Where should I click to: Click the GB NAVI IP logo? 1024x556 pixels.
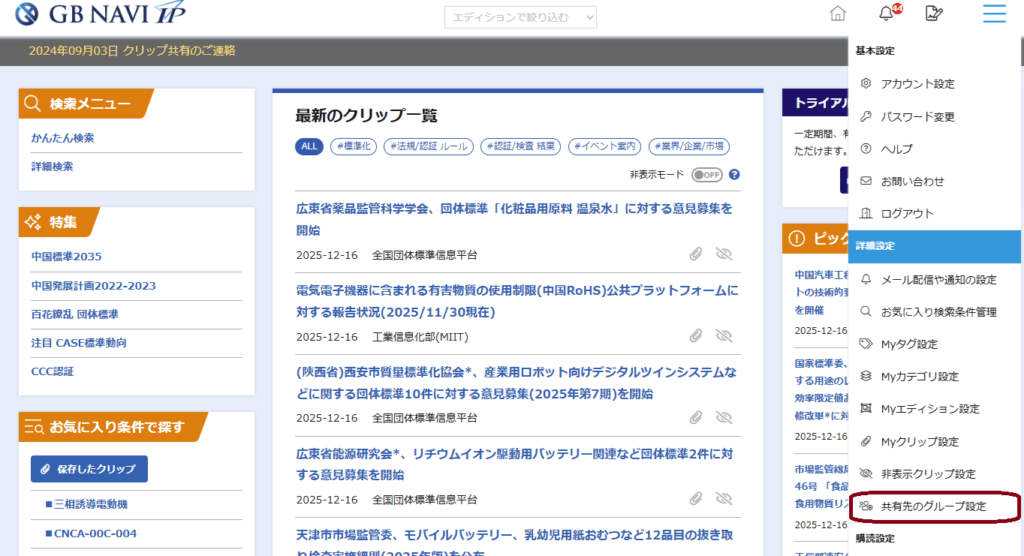click(x=100, y=16)
